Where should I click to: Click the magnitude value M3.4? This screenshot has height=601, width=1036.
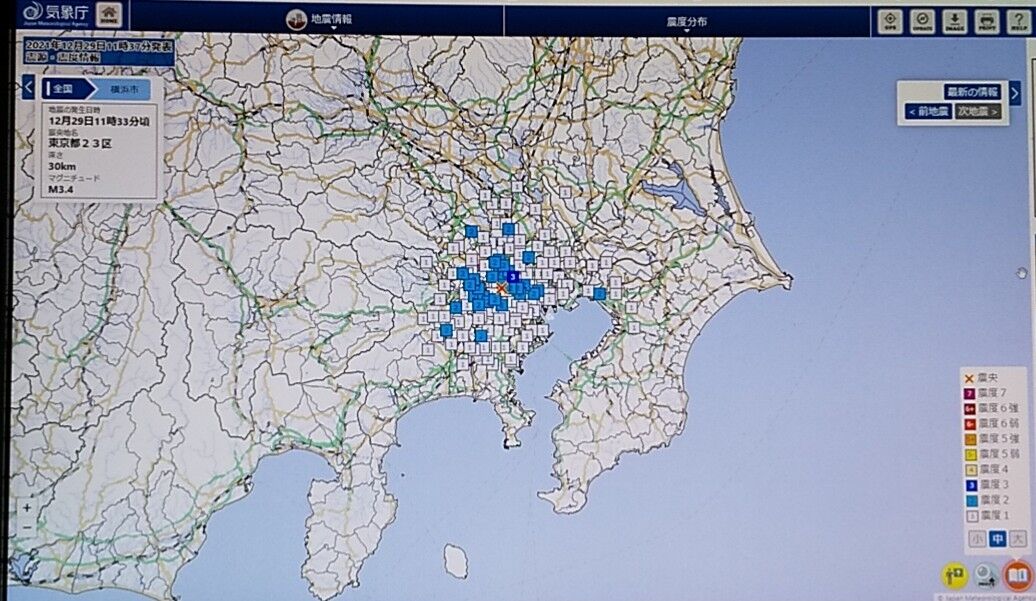61,190
